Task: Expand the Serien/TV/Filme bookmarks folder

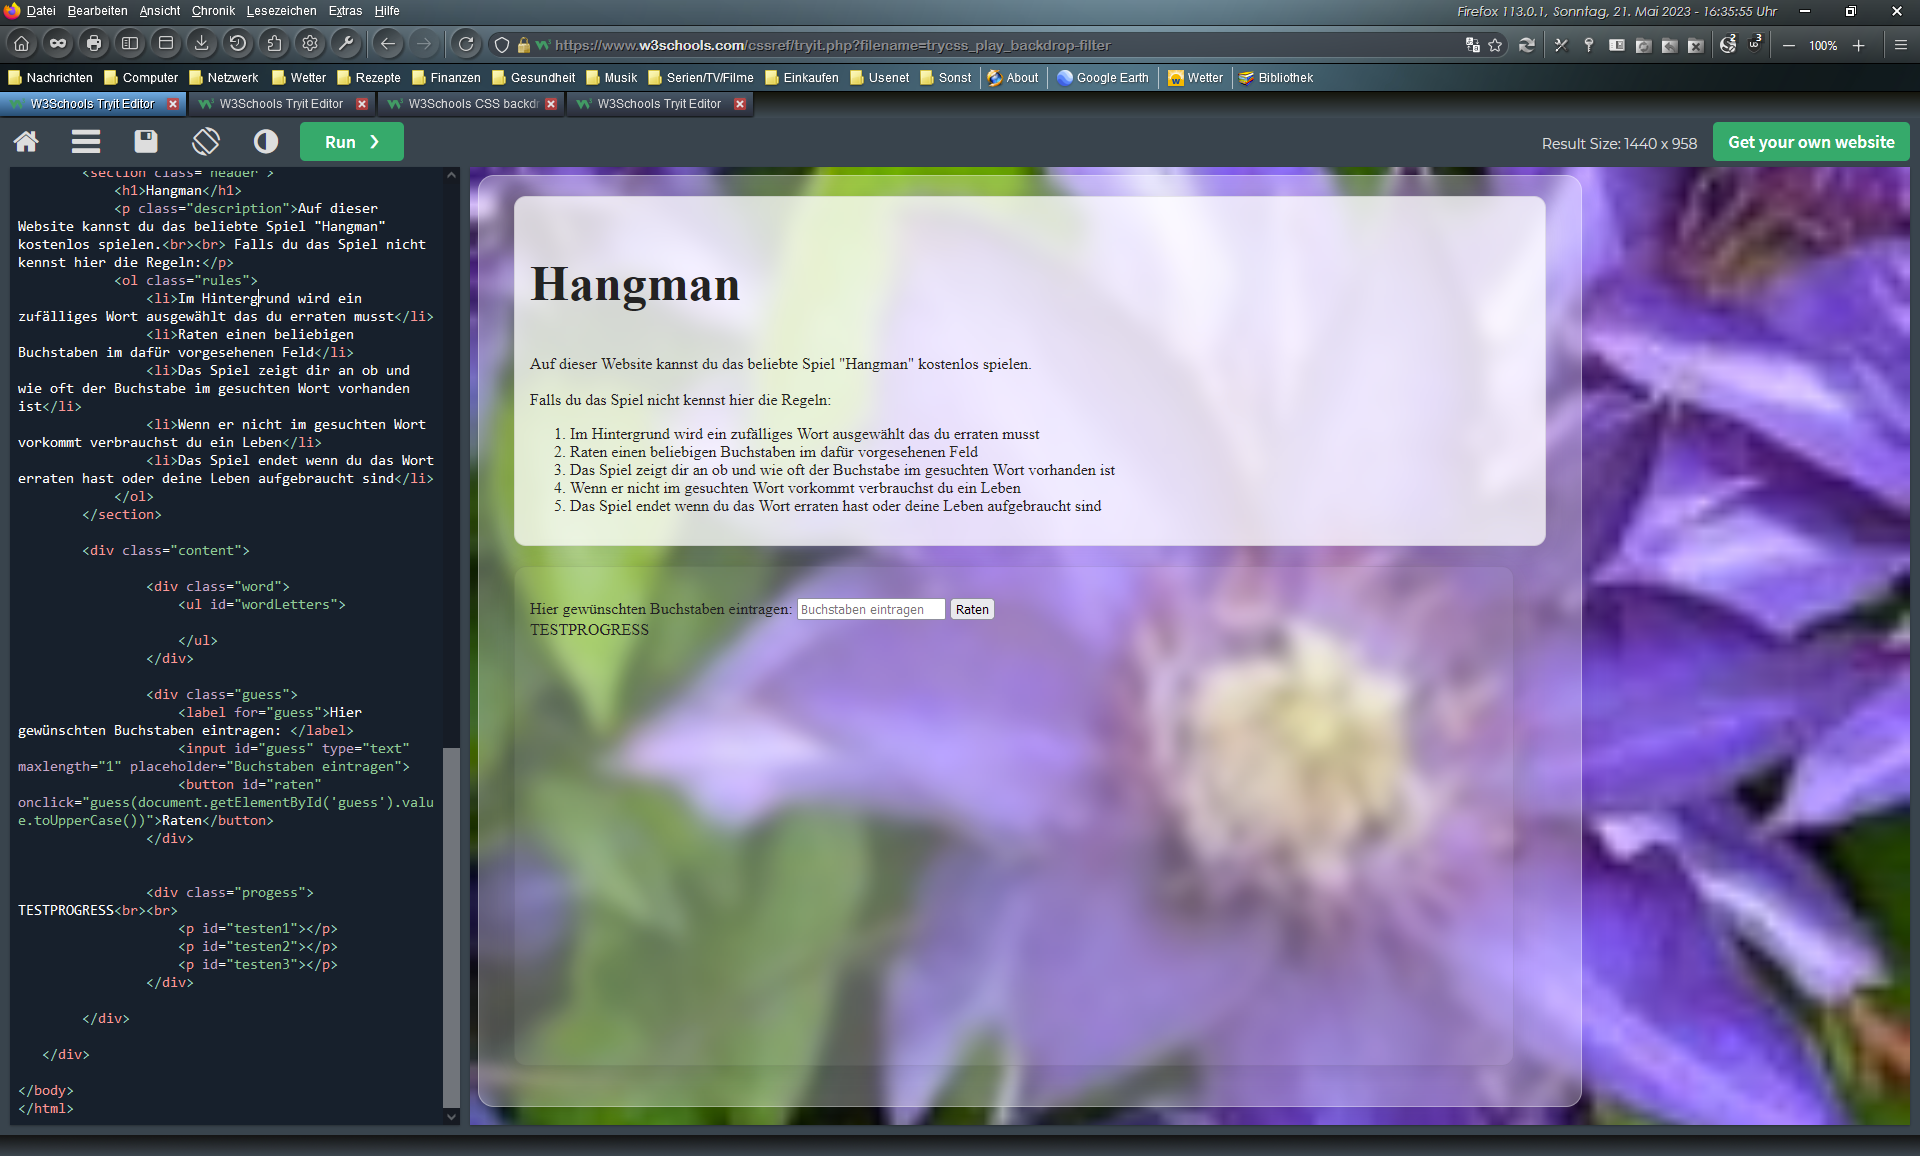Action: [701, 78]
